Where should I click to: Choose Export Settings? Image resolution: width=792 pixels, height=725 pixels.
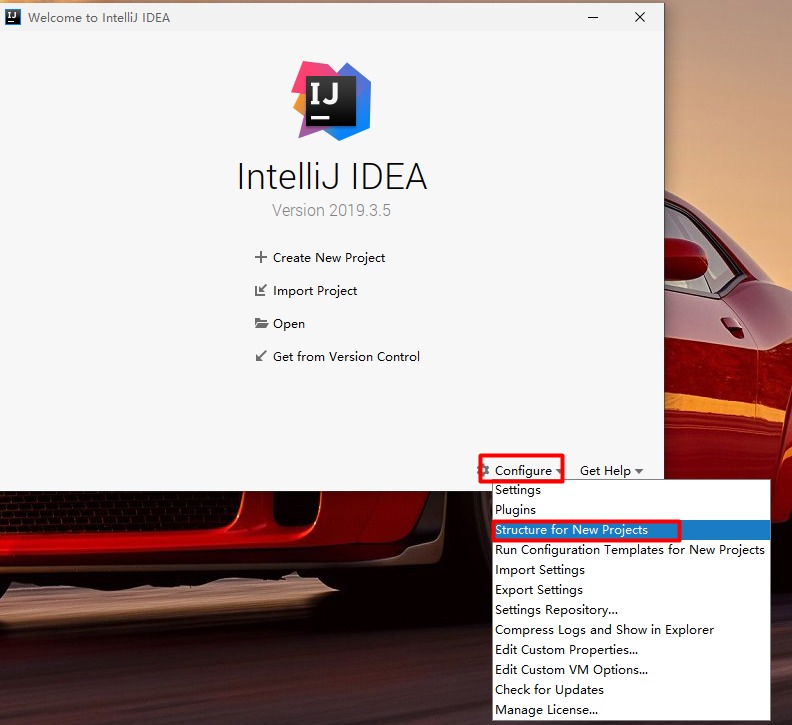[631, 590]
